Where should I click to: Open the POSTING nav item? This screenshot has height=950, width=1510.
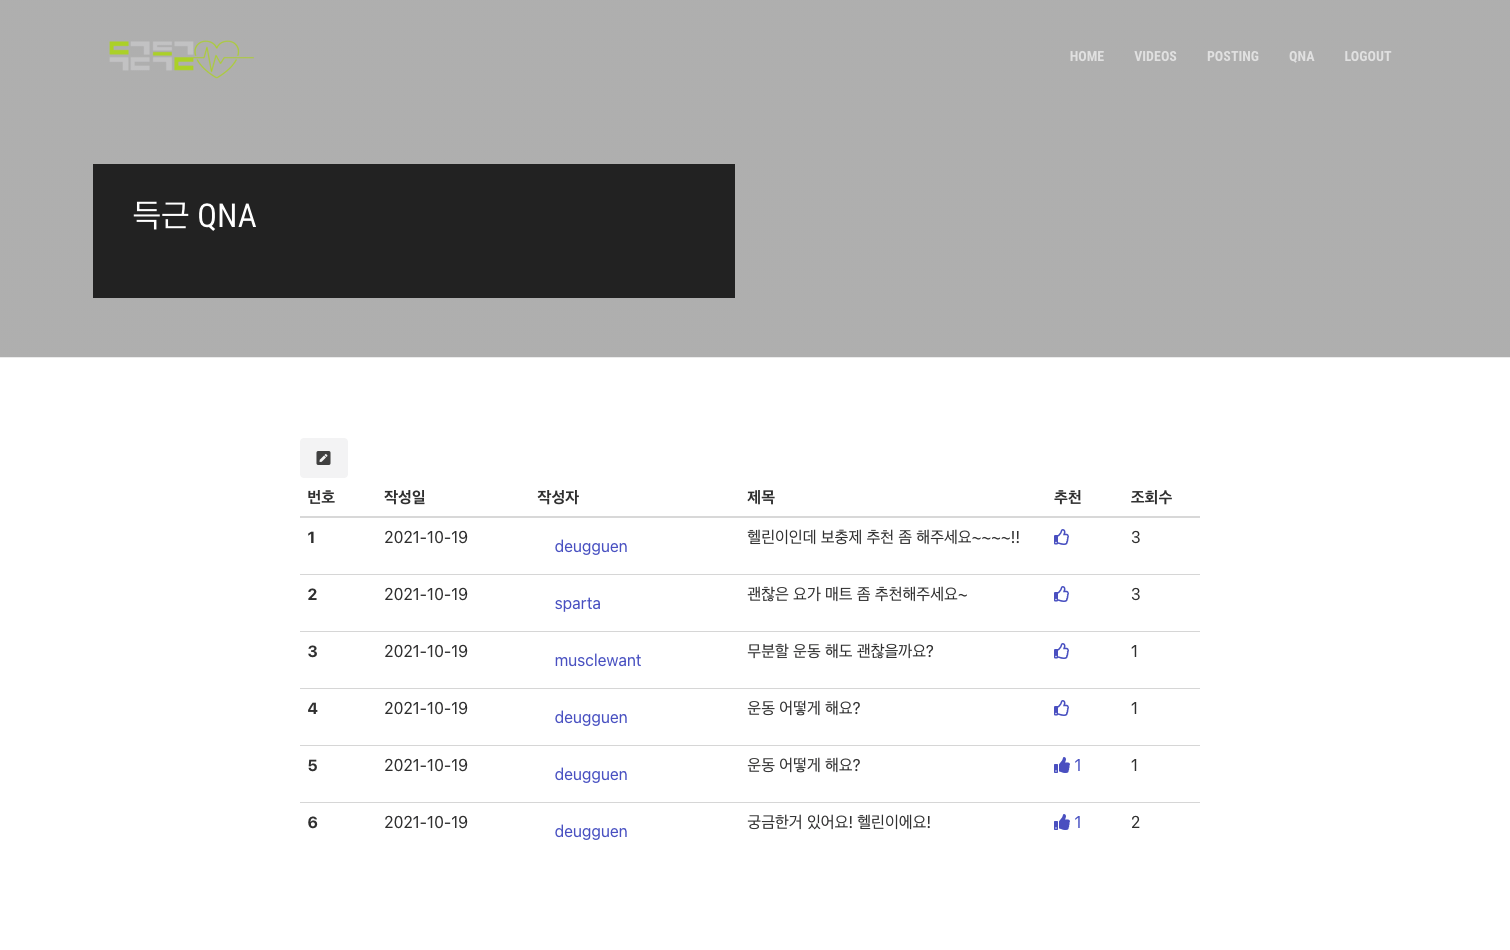coord(1232,56)
